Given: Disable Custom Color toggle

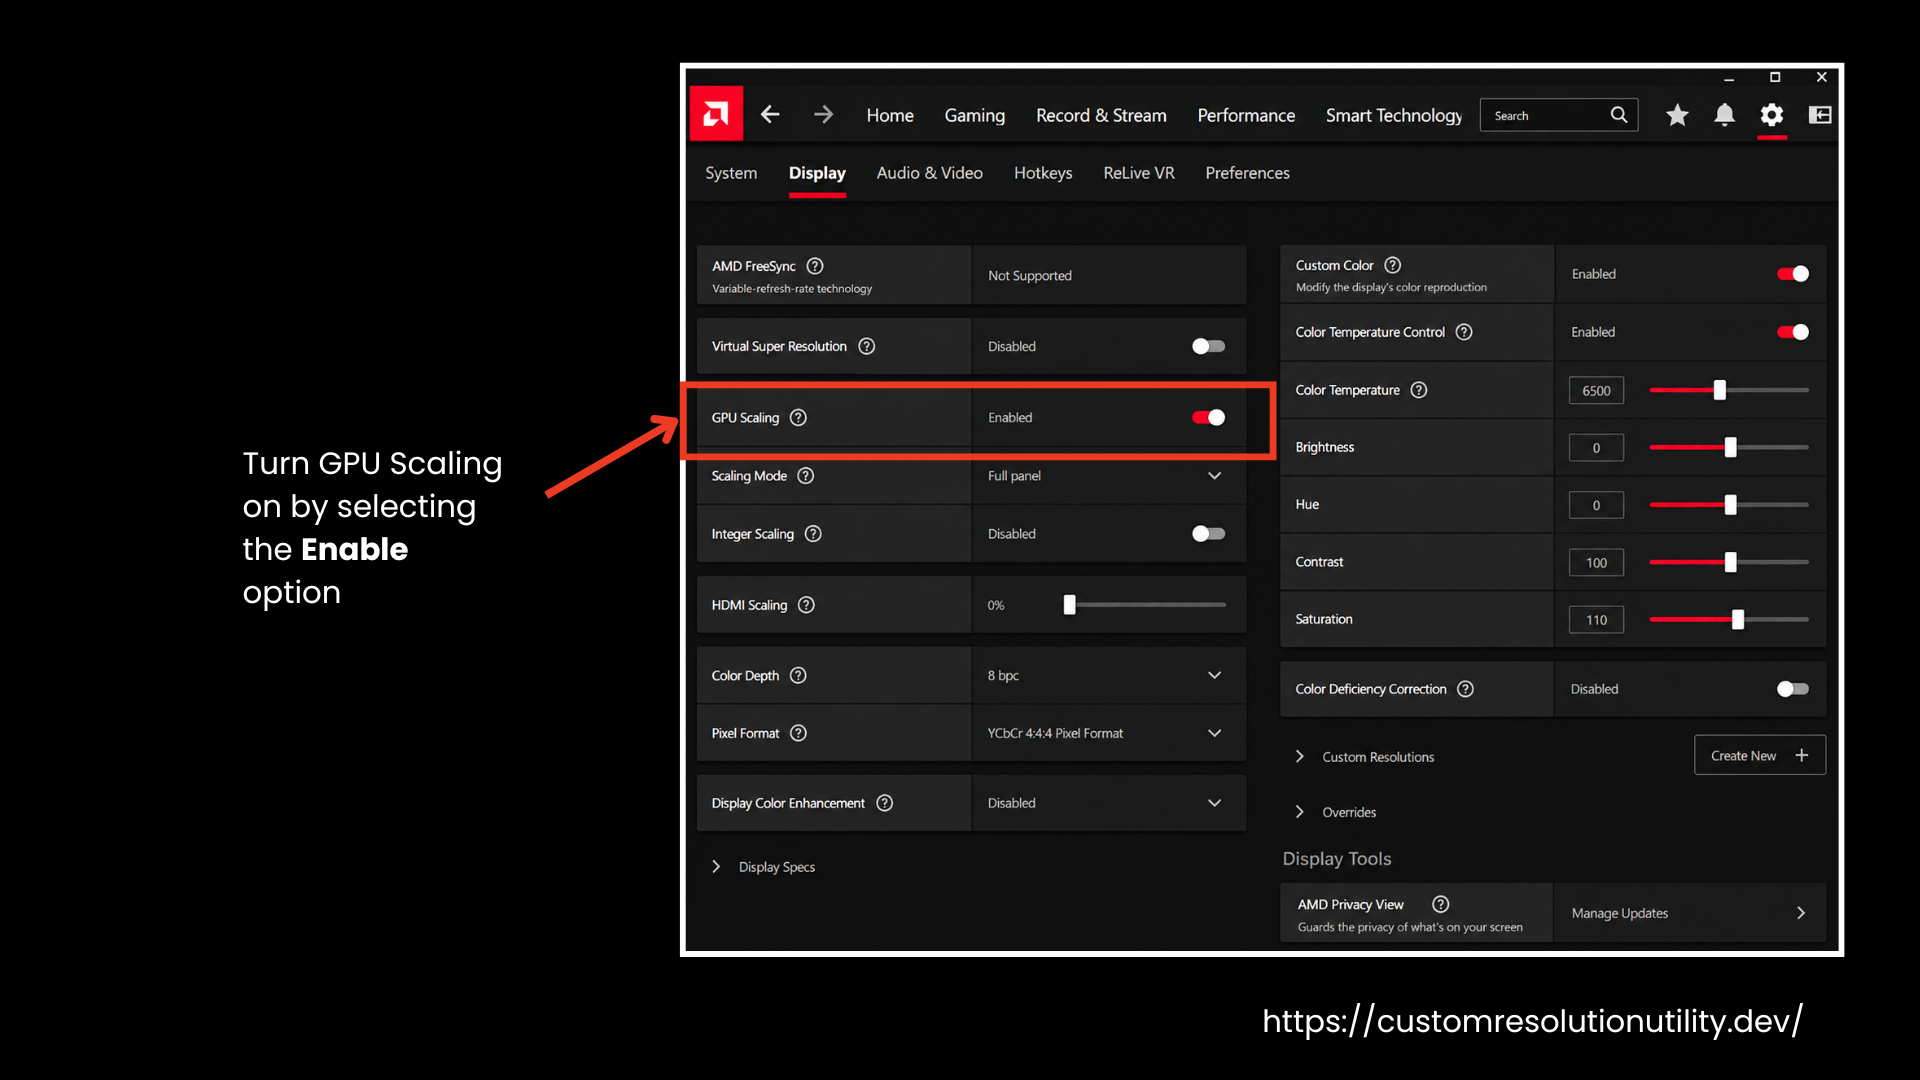Looking at the screenshot, I should [1792, 274].
